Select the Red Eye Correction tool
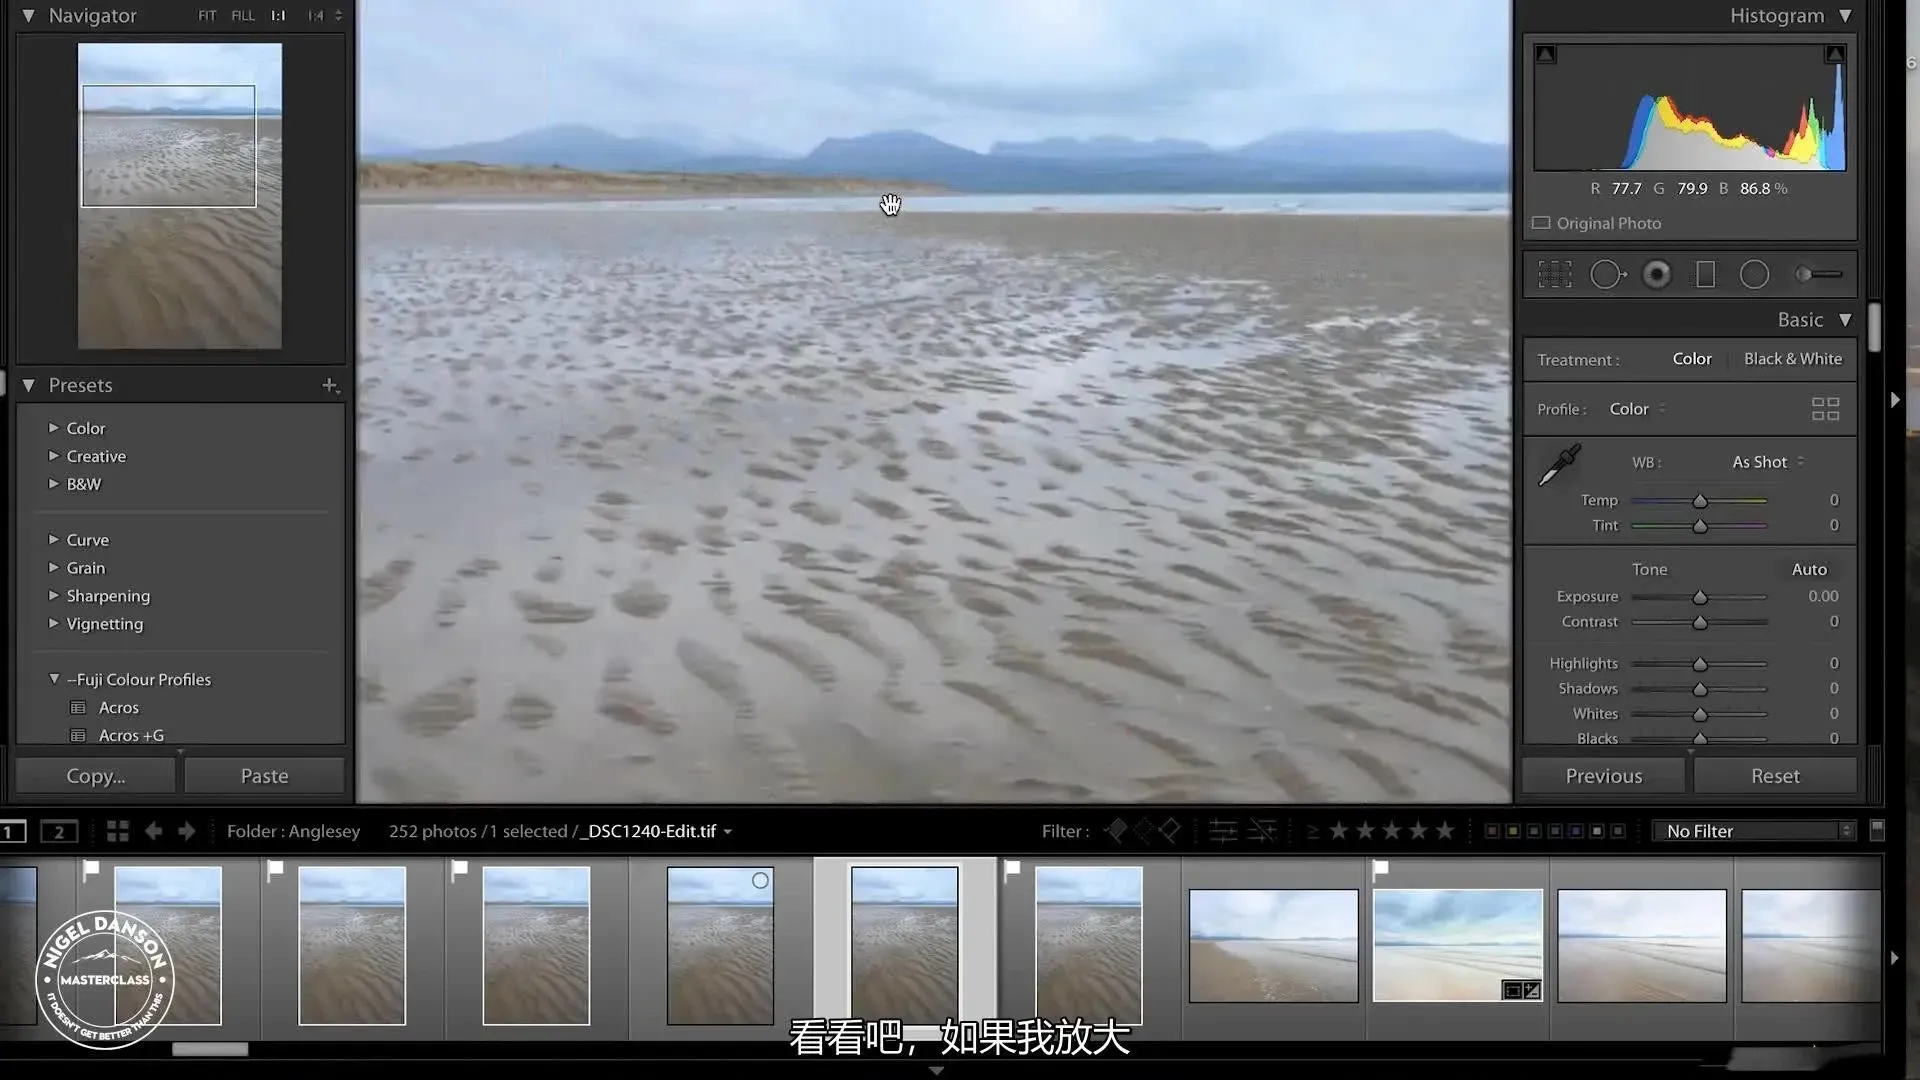Screen dimensions: 1920x1080 (x=1656, y=274)
